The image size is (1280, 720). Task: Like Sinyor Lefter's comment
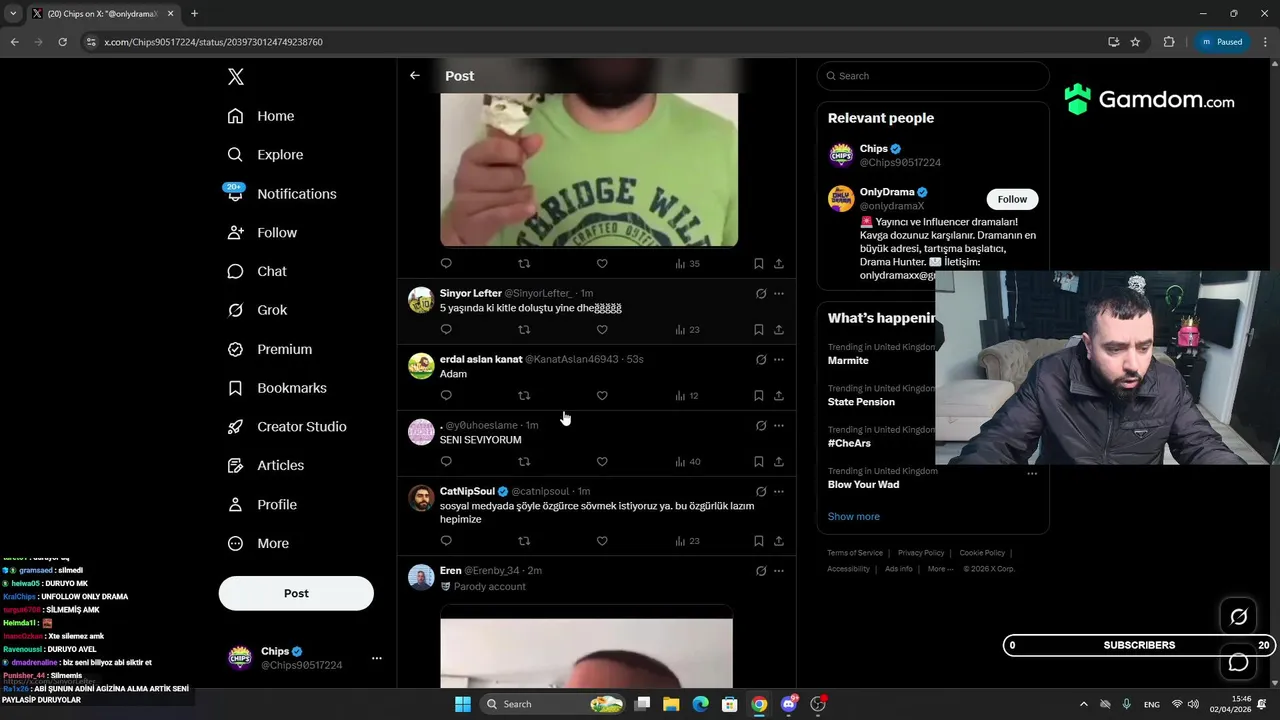[x=602, y=329]
